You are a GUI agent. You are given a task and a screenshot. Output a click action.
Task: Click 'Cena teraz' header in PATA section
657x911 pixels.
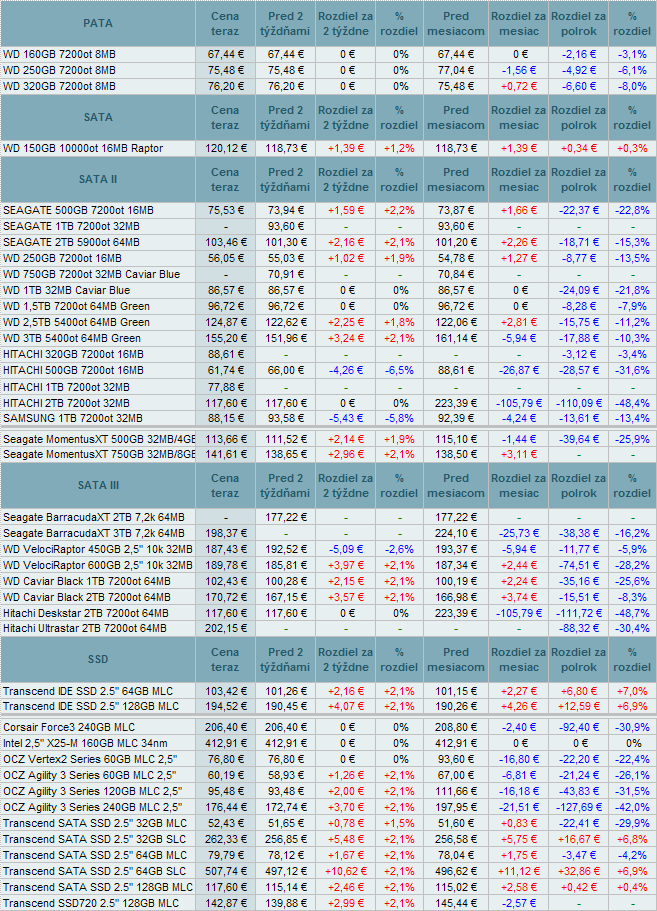[225, 23]
